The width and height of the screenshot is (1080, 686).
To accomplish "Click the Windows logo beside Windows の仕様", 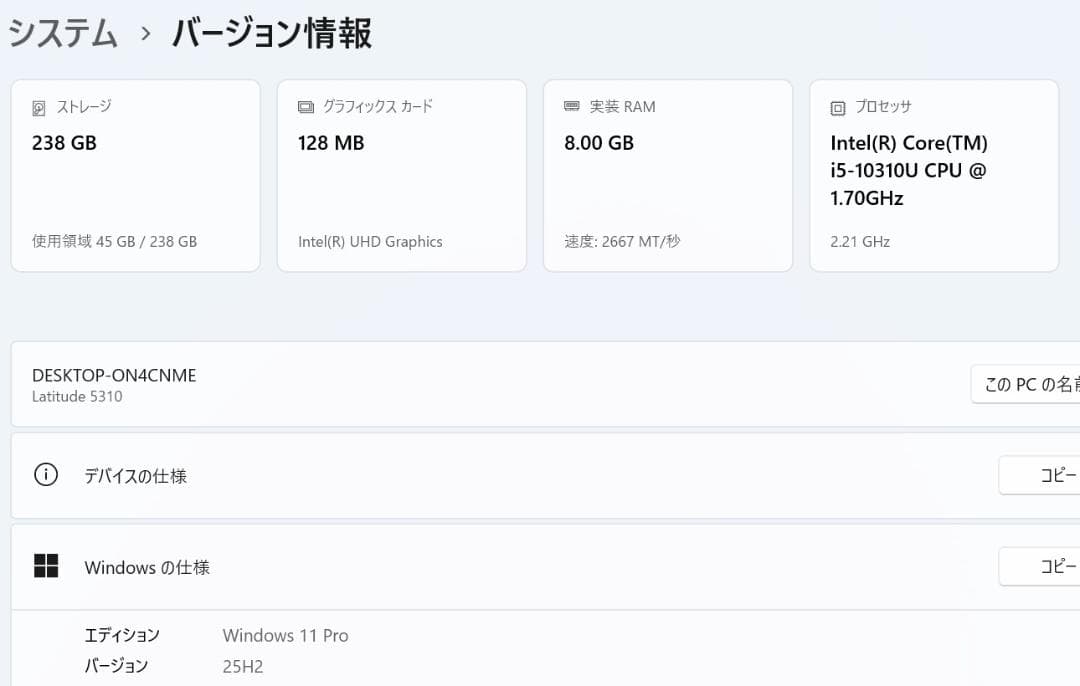I will tap(45, 567).
